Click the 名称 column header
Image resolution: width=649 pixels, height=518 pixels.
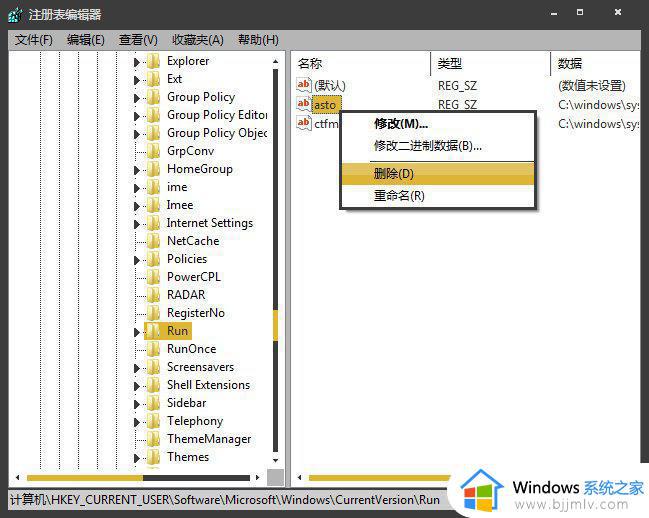[362, 64]
